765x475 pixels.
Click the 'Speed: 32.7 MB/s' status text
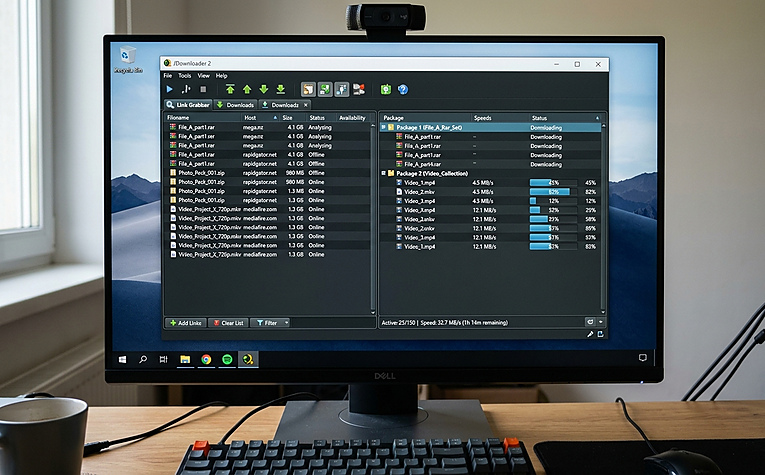[x=442, y=322]
